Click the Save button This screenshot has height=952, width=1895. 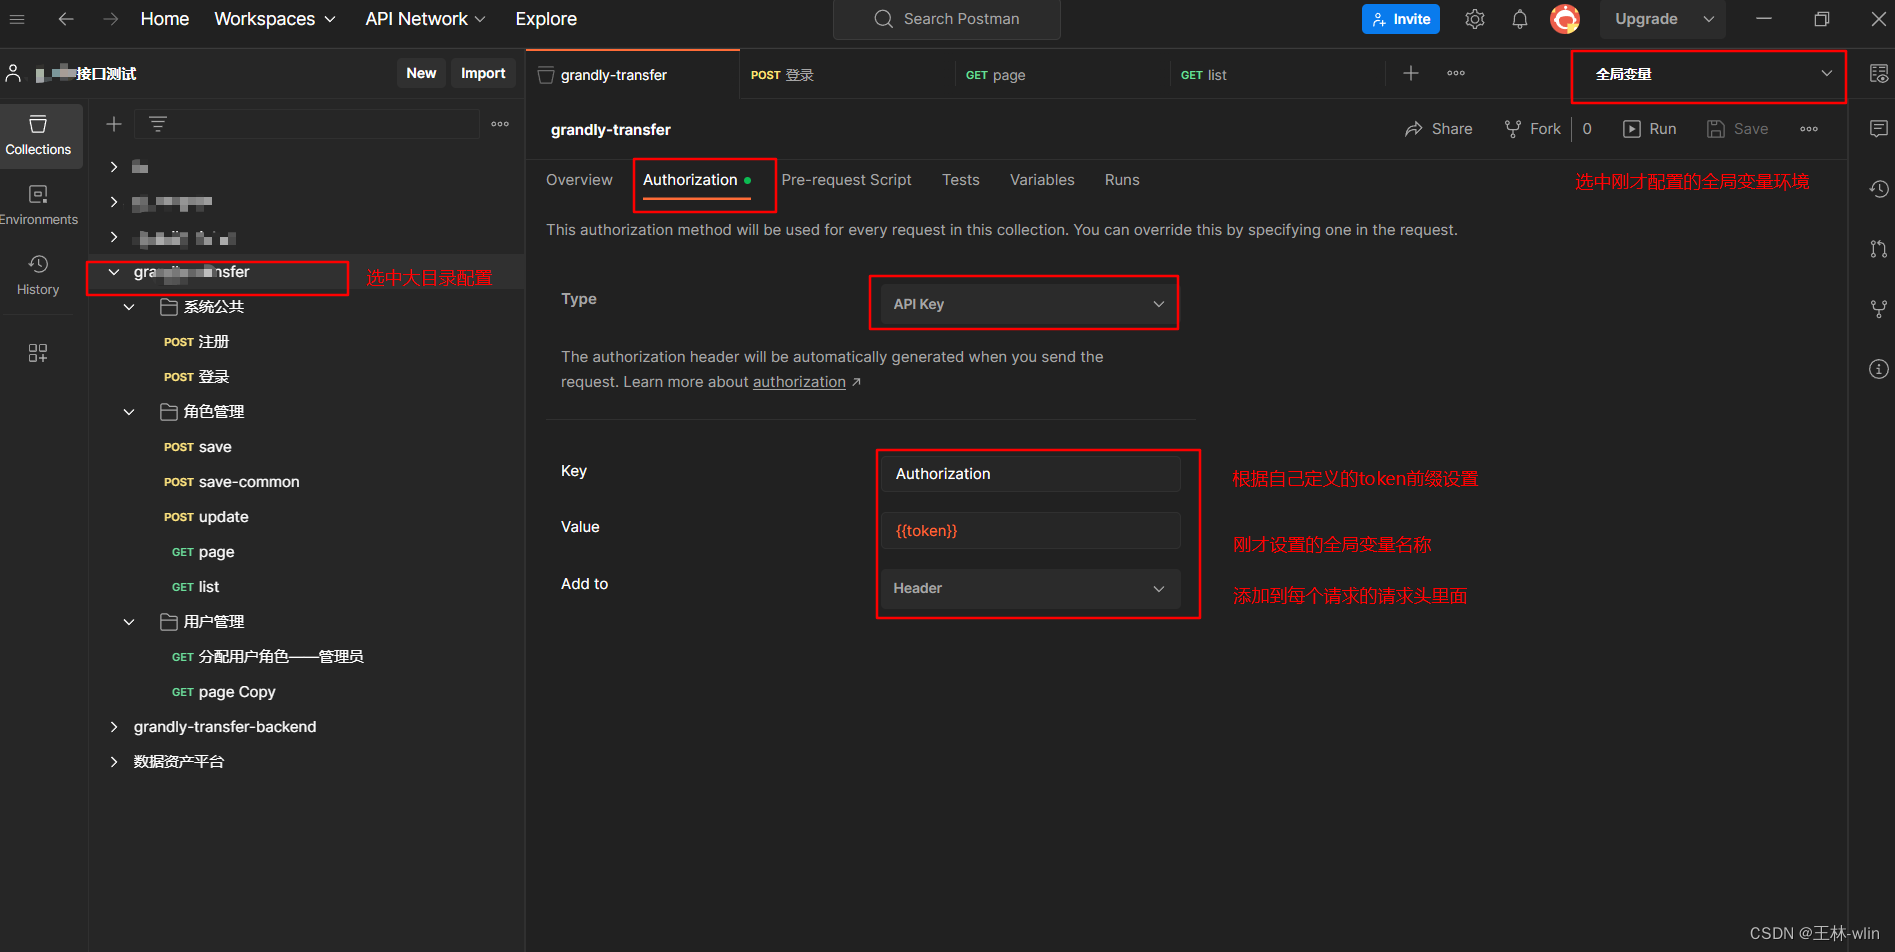tap(1738, 129)
